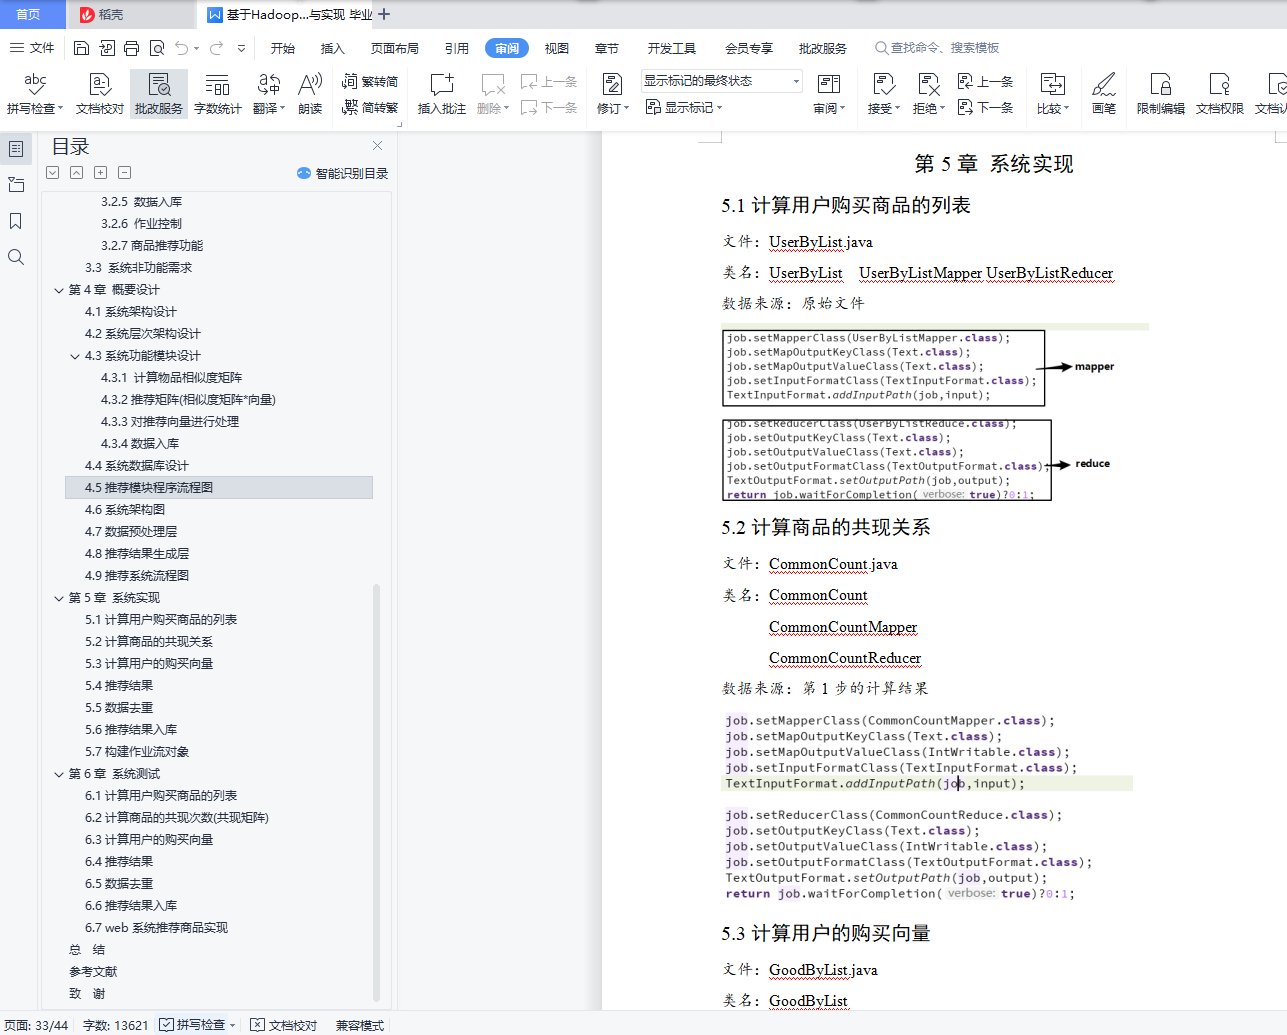The height and width of the screenshot is (1035, 1287).
Task: Switch to the 引用 ribbon tab
Action: tap(457, 48)
